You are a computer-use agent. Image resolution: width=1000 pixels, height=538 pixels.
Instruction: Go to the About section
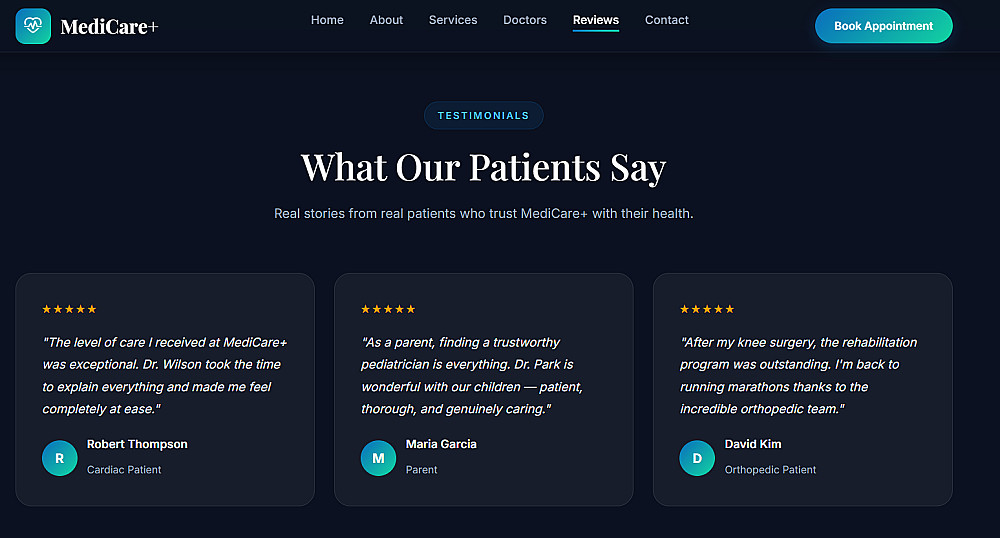click(x=386, y=20)
